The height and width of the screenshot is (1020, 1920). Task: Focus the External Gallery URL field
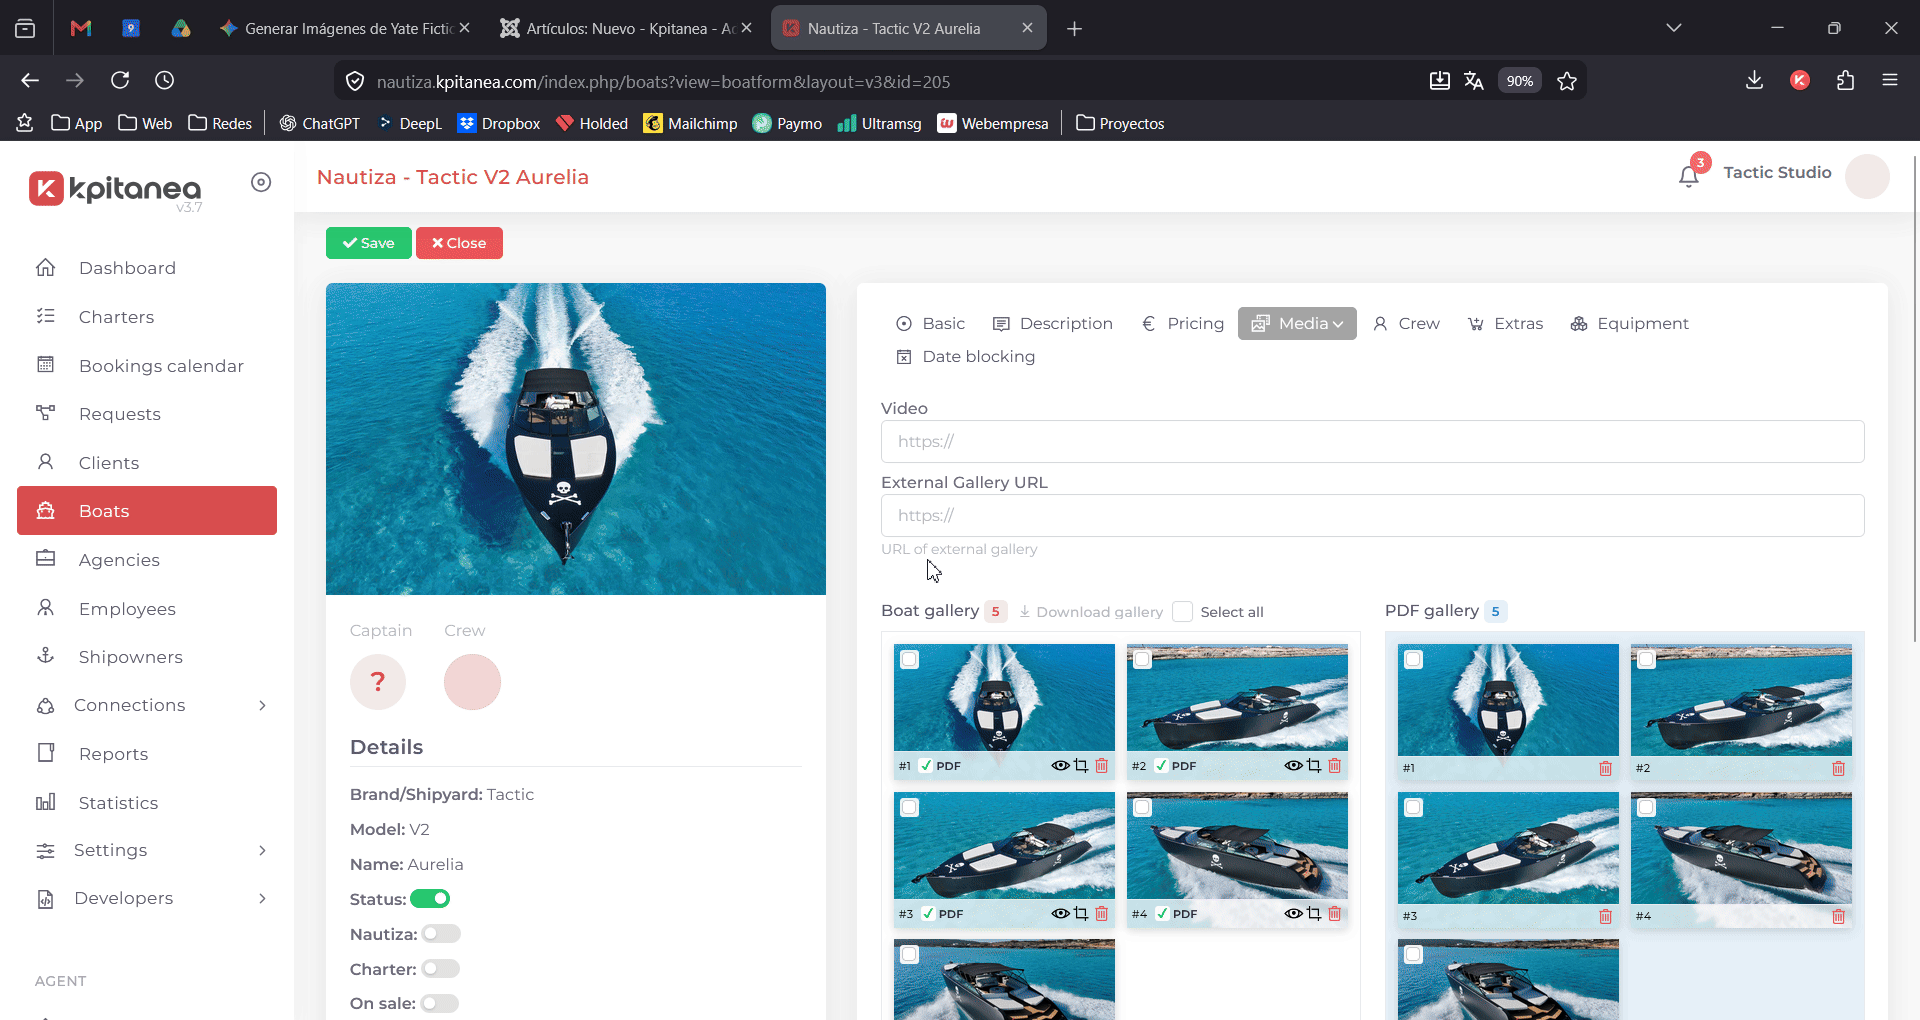click(x=1372, y=516)
